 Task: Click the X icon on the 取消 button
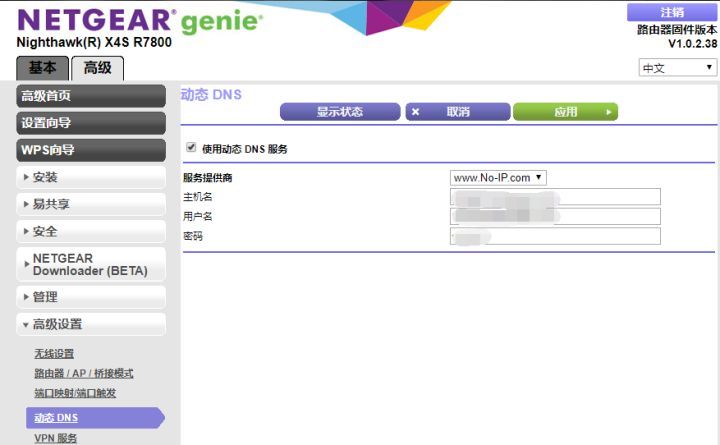pyautogui.click(x=416, y=112)
